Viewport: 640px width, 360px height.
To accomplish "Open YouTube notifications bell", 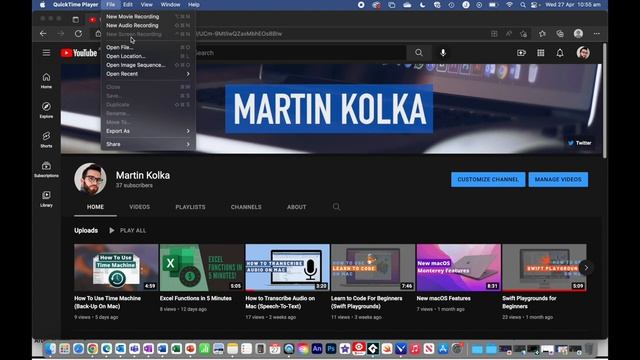I will coord(560,53).
